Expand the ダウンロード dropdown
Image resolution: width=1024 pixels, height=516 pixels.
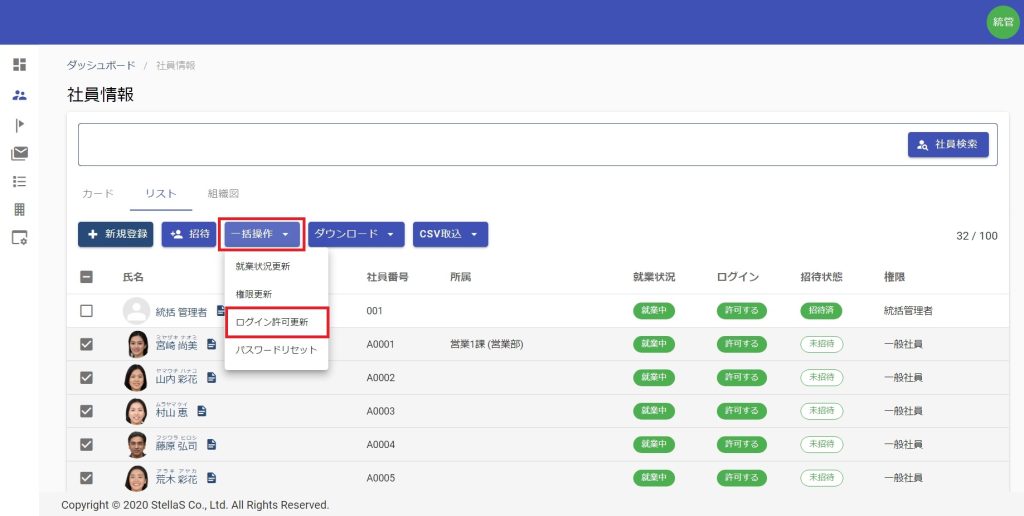356,234
